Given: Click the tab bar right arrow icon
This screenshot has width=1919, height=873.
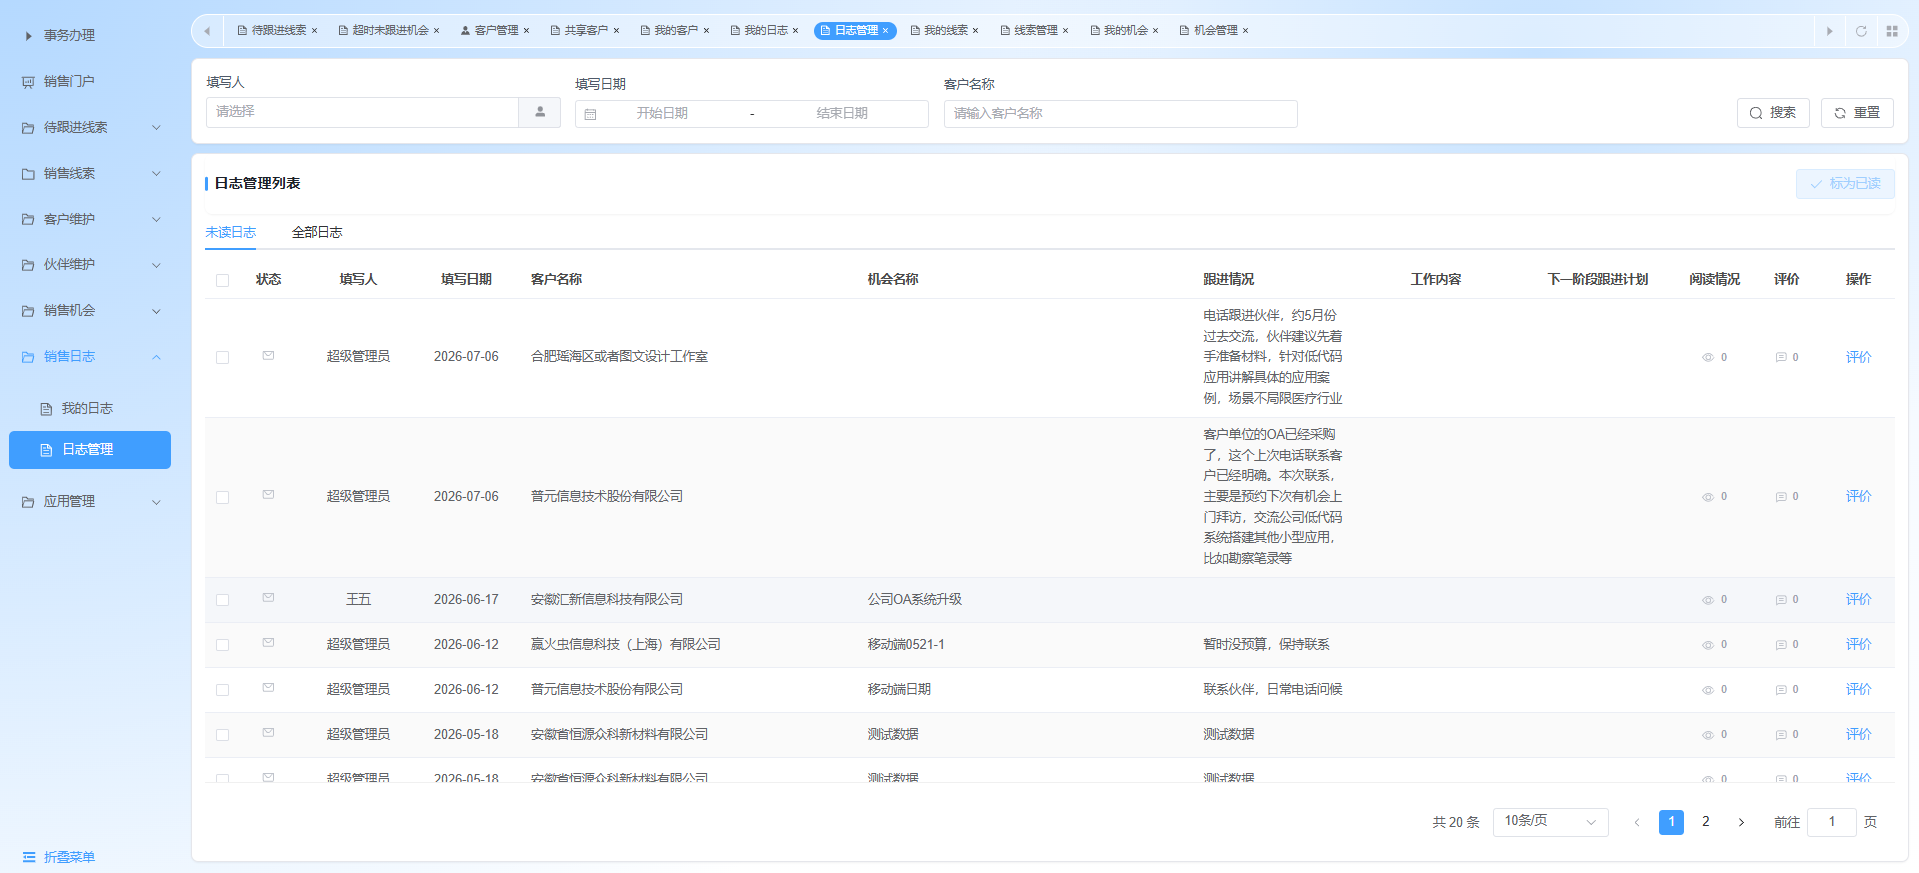Looking at the screenshot, I should [x=1829, y=31].
